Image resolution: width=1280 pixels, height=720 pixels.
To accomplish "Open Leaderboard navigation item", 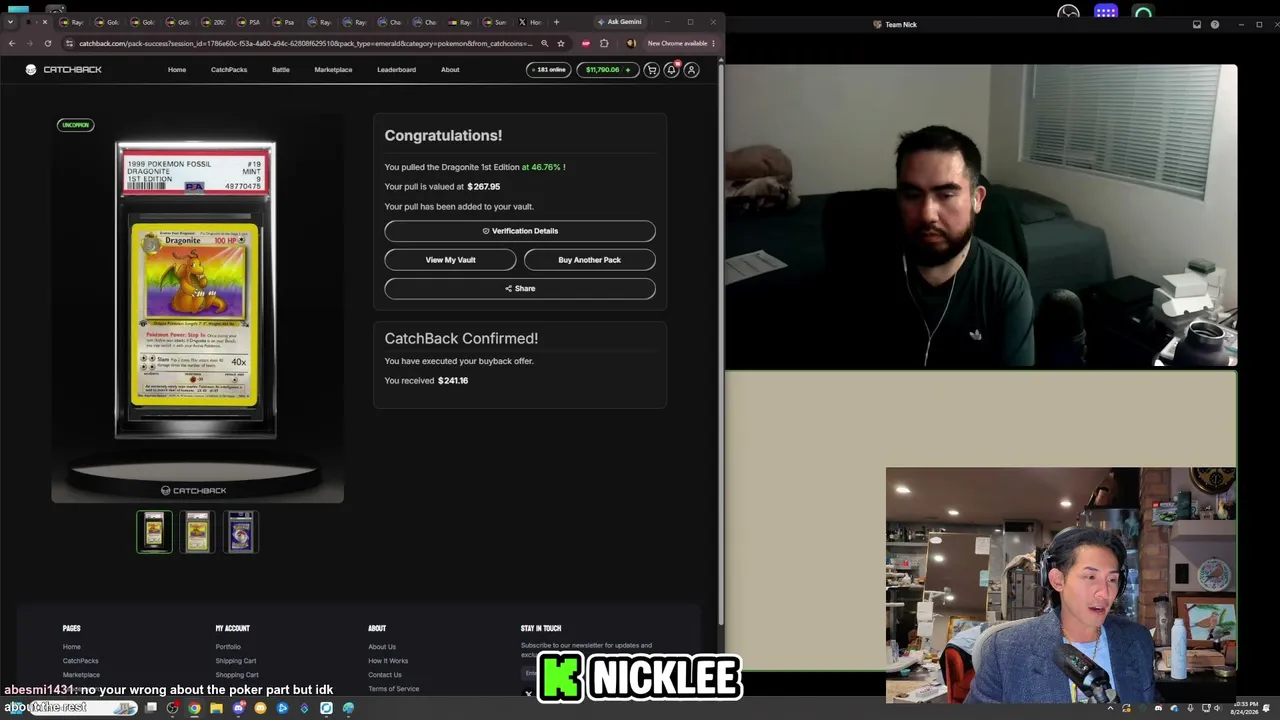I will [396, 70].
